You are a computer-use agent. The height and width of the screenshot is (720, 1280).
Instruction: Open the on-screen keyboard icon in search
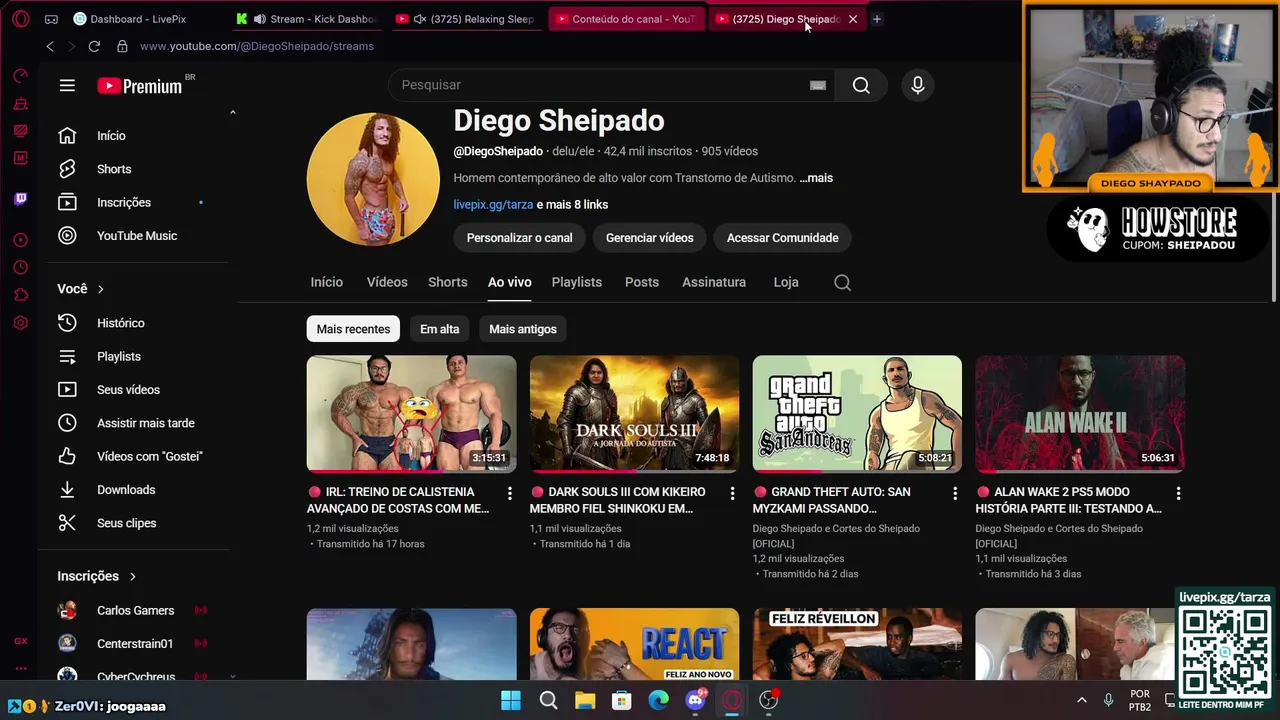click(818, 85)
